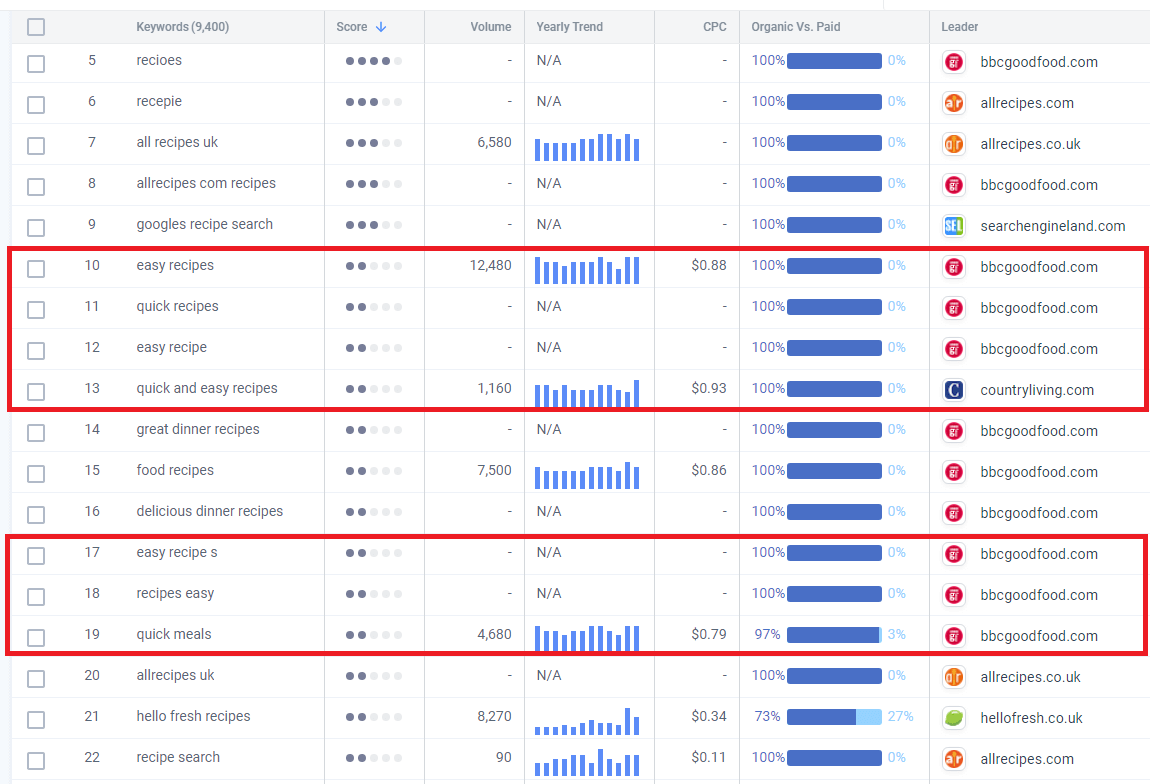Click the hellofresh leader icon for "hello fresh recipes"
1150x784 pixels.
[953, 717]
